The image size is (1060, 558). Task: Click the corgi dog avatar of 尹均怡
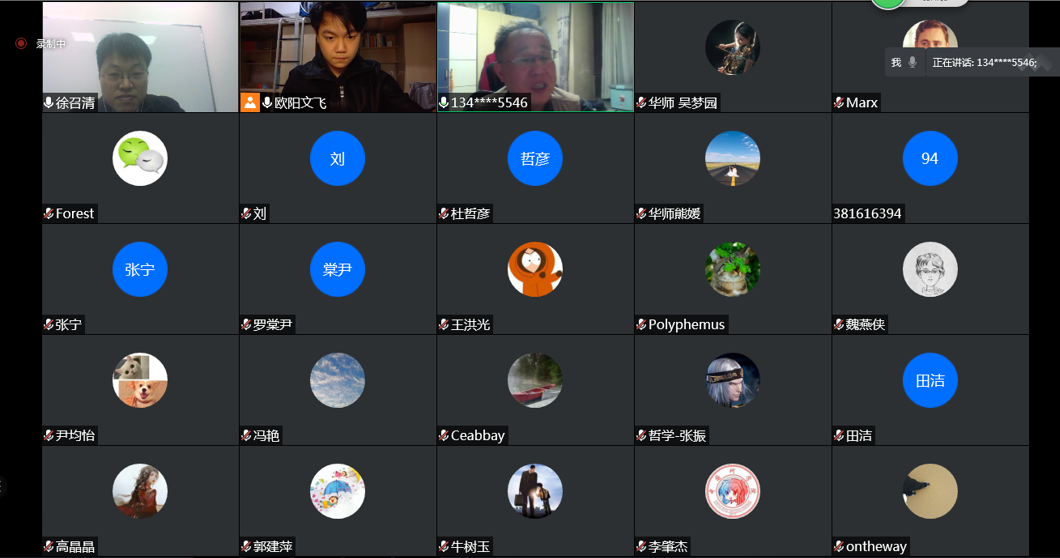140,381
